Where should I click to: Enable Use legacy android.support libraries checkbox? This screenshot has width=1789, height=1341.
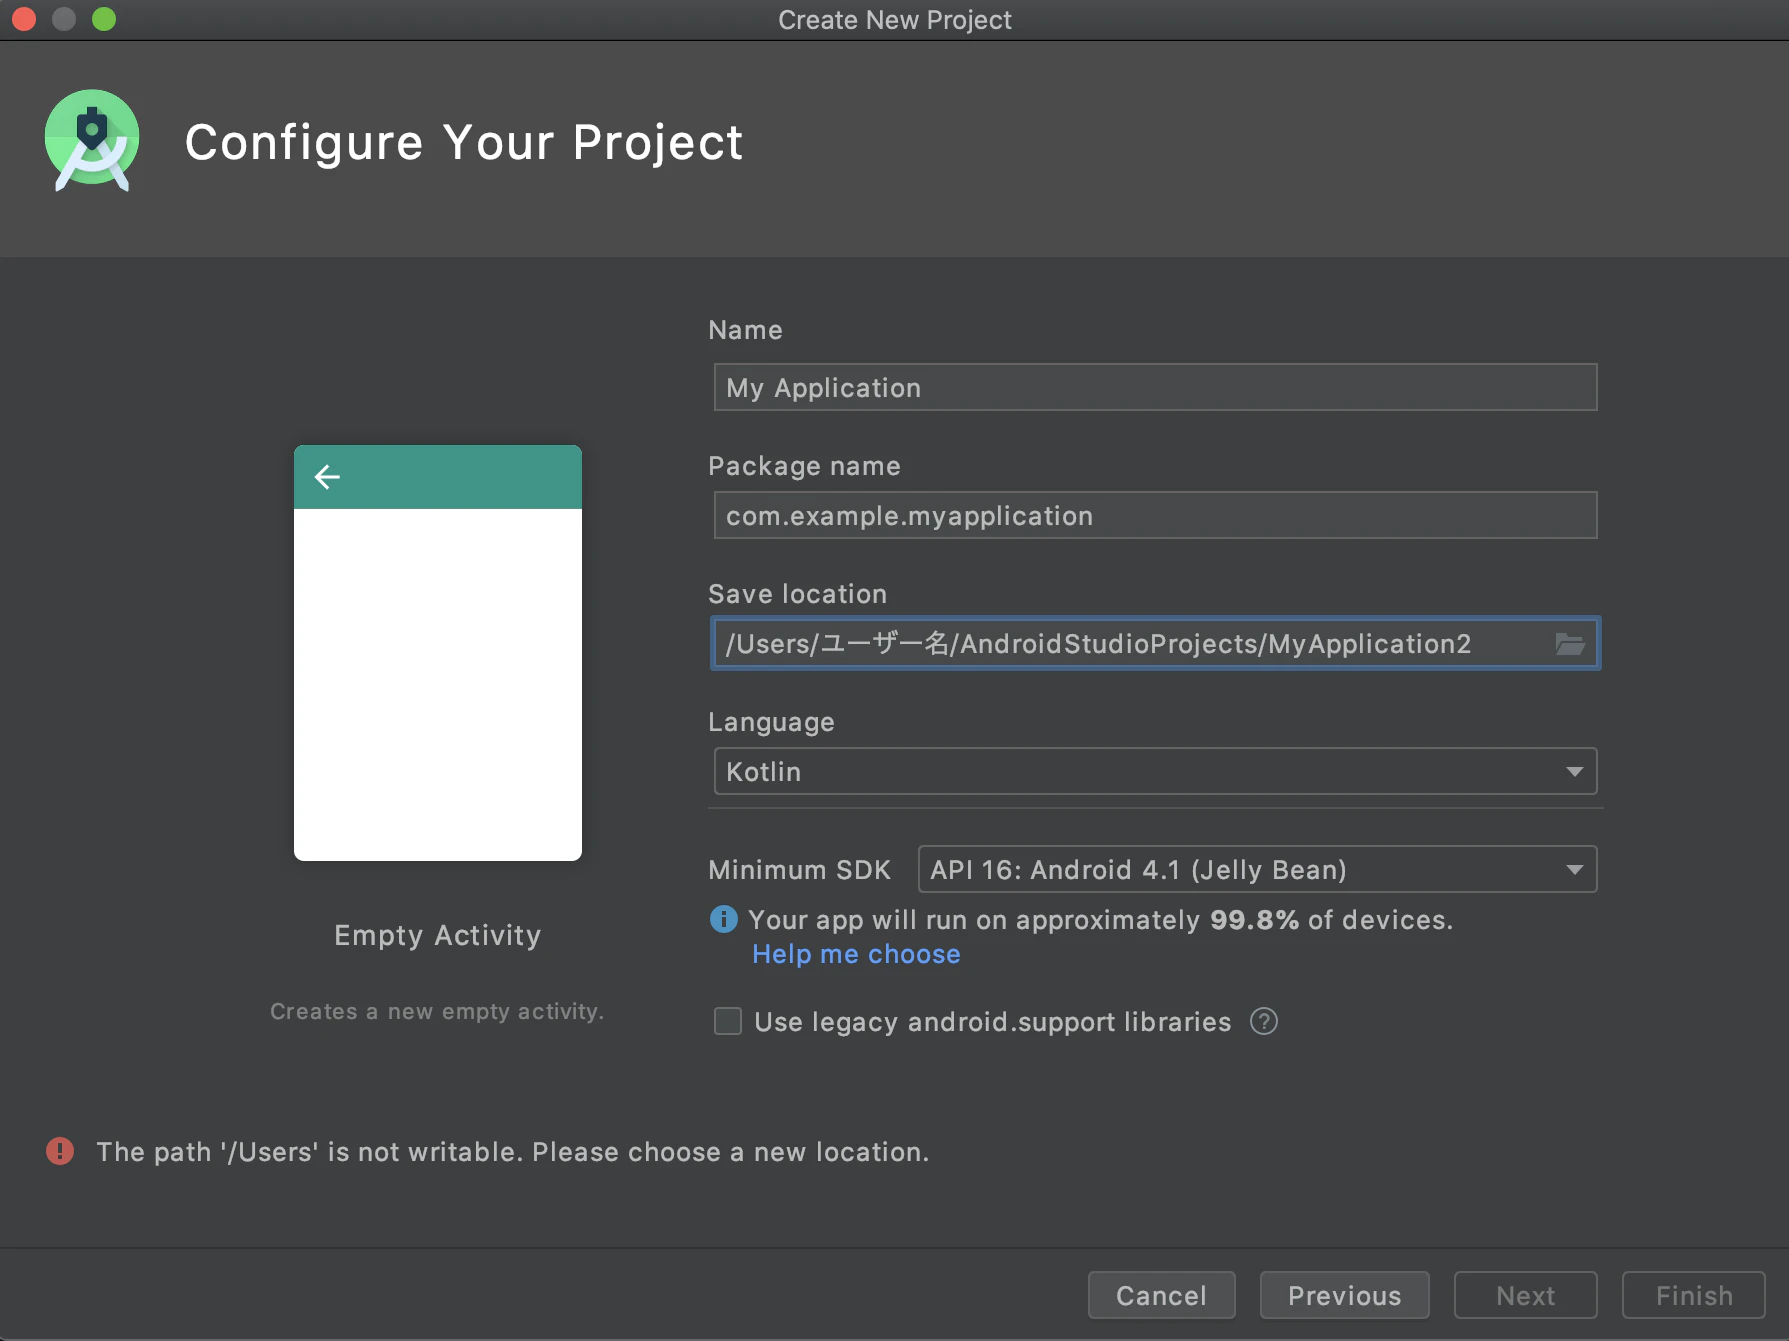coord(728,1021)
